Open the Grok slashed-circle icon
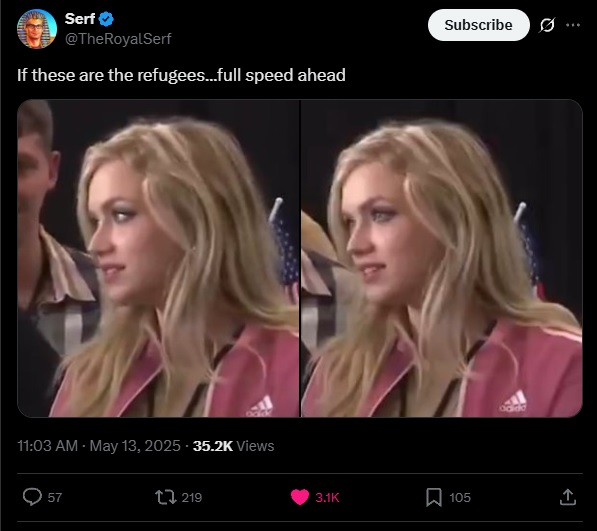 [547, 25]
